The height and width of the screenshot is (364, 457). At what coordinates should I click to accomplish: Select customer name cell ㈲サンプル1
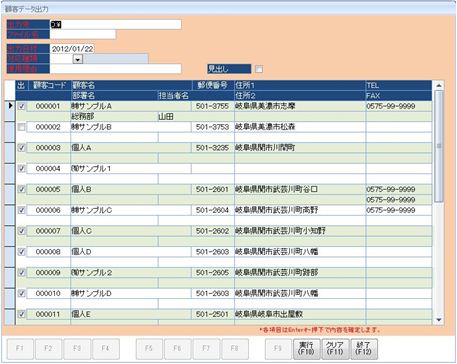[131, 169]
